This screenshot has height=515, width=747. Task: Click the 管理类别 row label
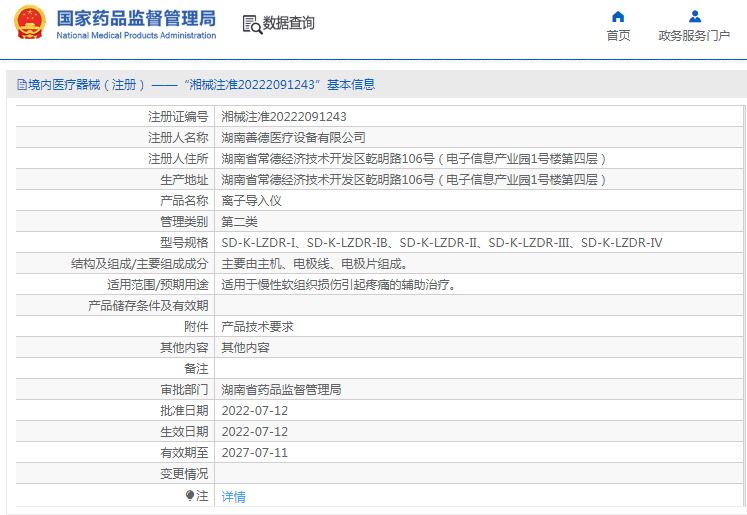coord(184,222)
